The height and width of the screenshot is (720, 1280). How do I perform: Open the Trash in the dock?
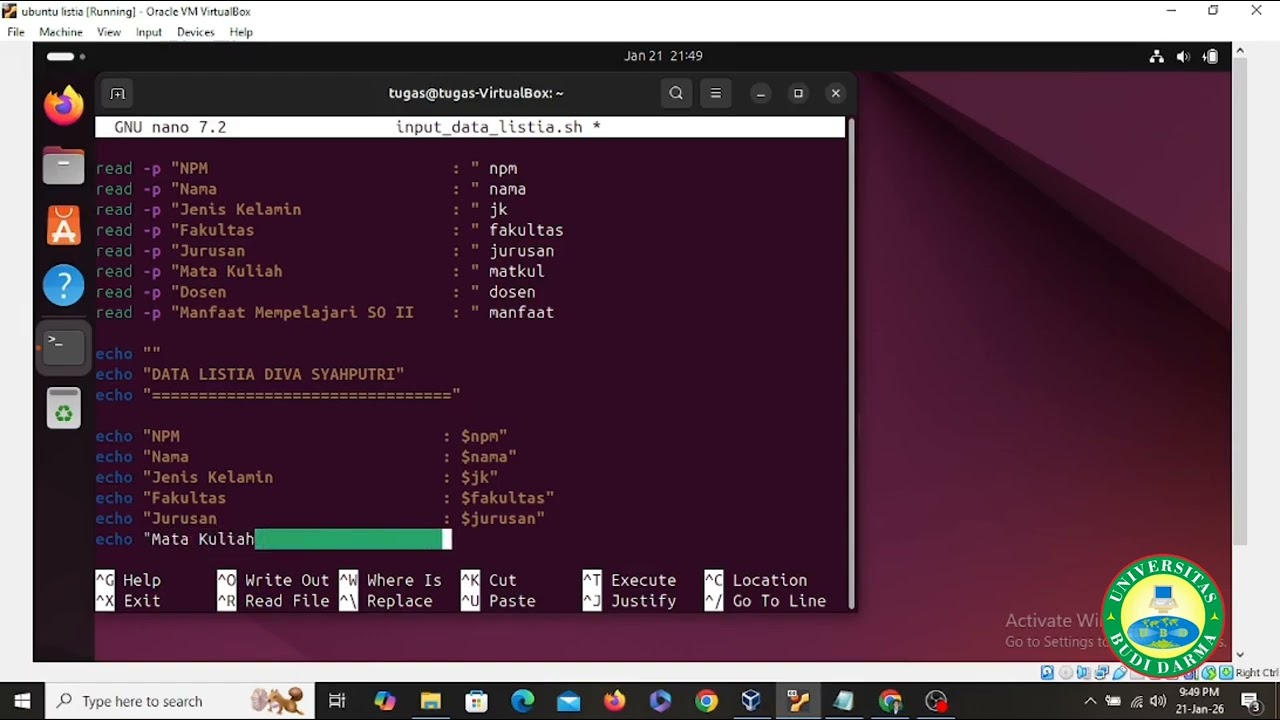tap(63, 408)
